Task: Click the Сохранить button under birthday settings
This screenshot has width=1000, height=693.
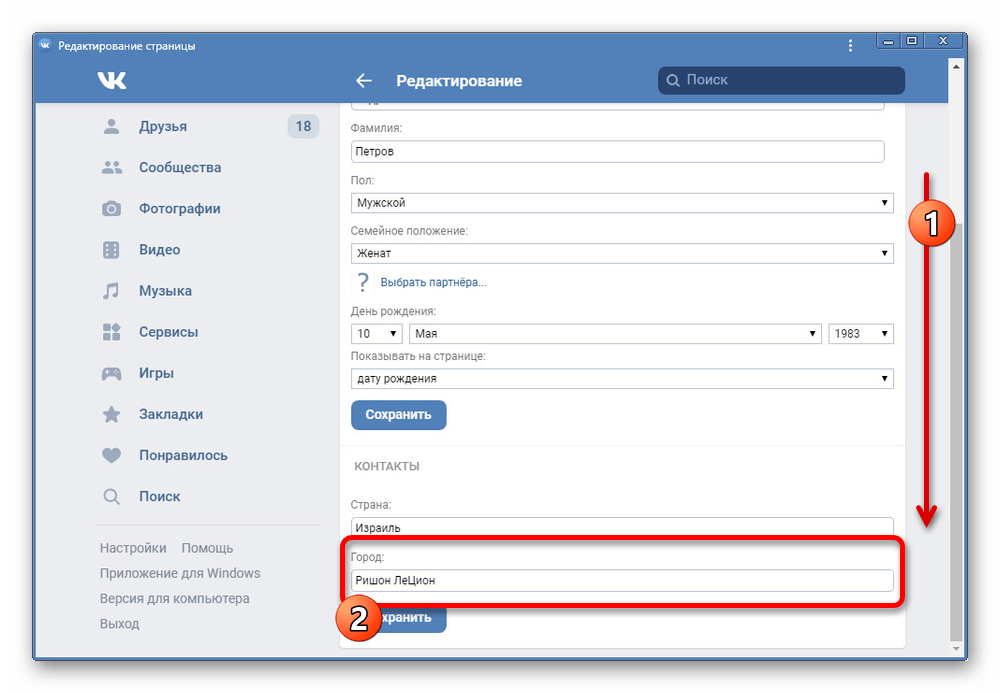Action: pos(399,415)
